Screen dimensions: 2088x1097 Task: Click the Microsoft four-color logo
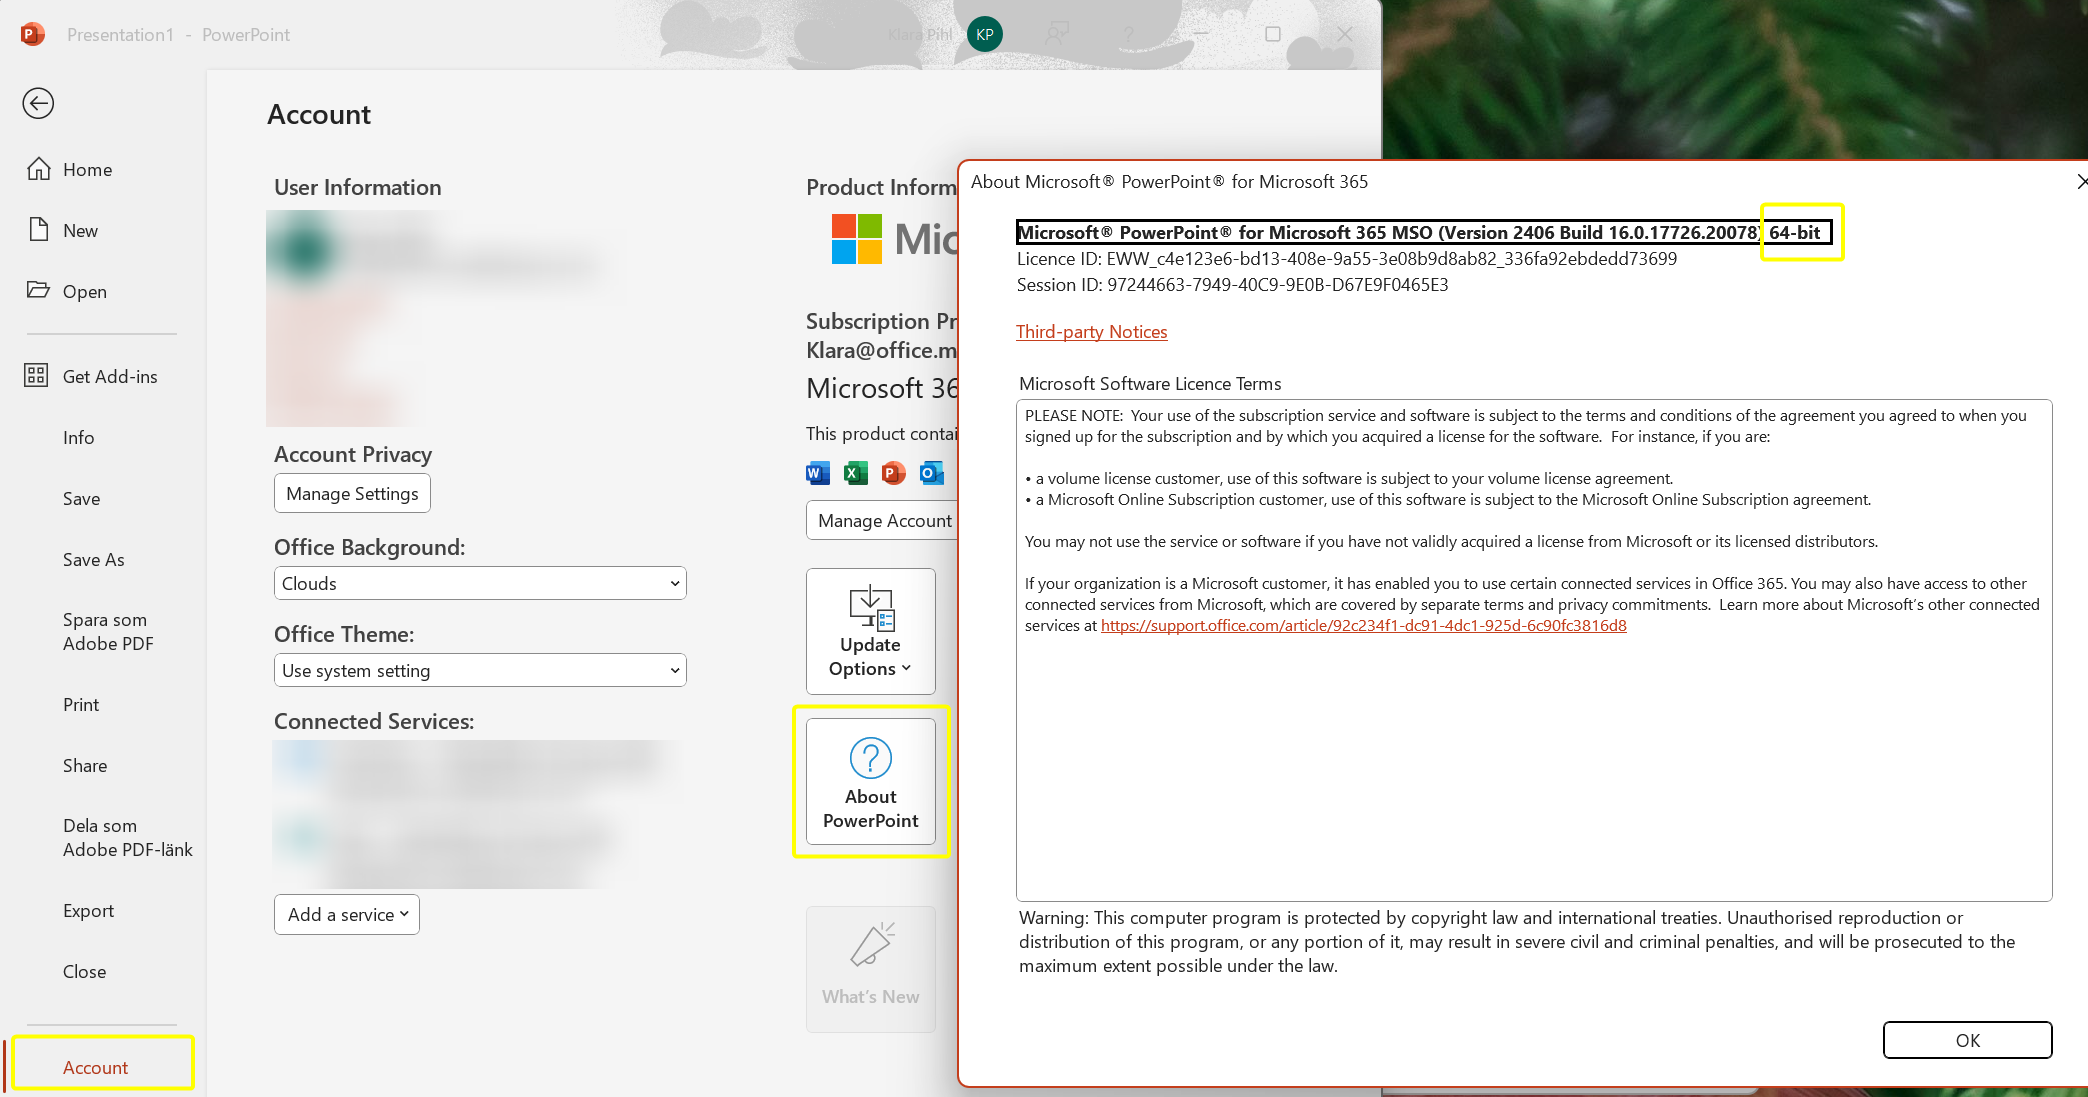click(x=857, y=239)
